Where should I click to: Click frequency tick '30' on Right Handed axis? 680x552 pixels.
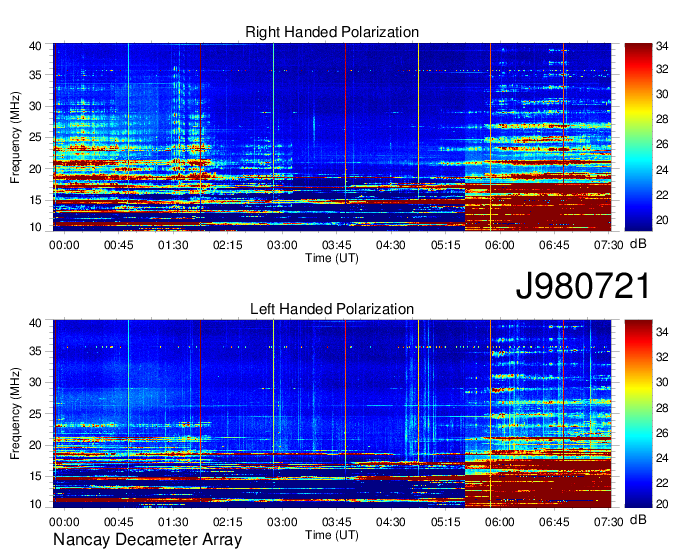coord(35,106)
